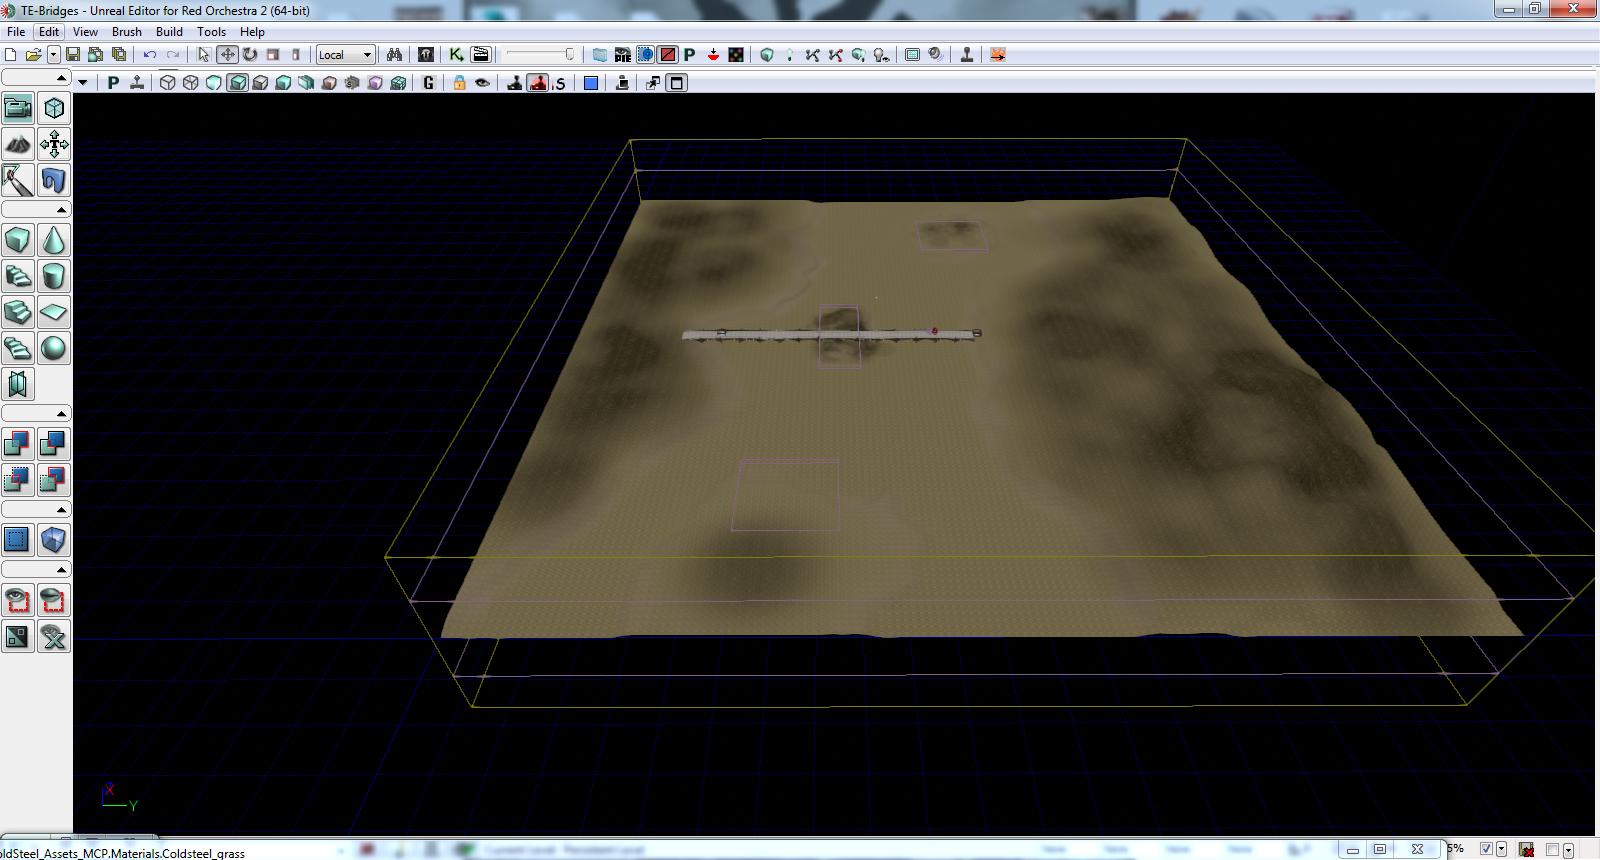Click the CSG Add button
This screenshot has width=1600, height=860.
(x=18, y=444)
